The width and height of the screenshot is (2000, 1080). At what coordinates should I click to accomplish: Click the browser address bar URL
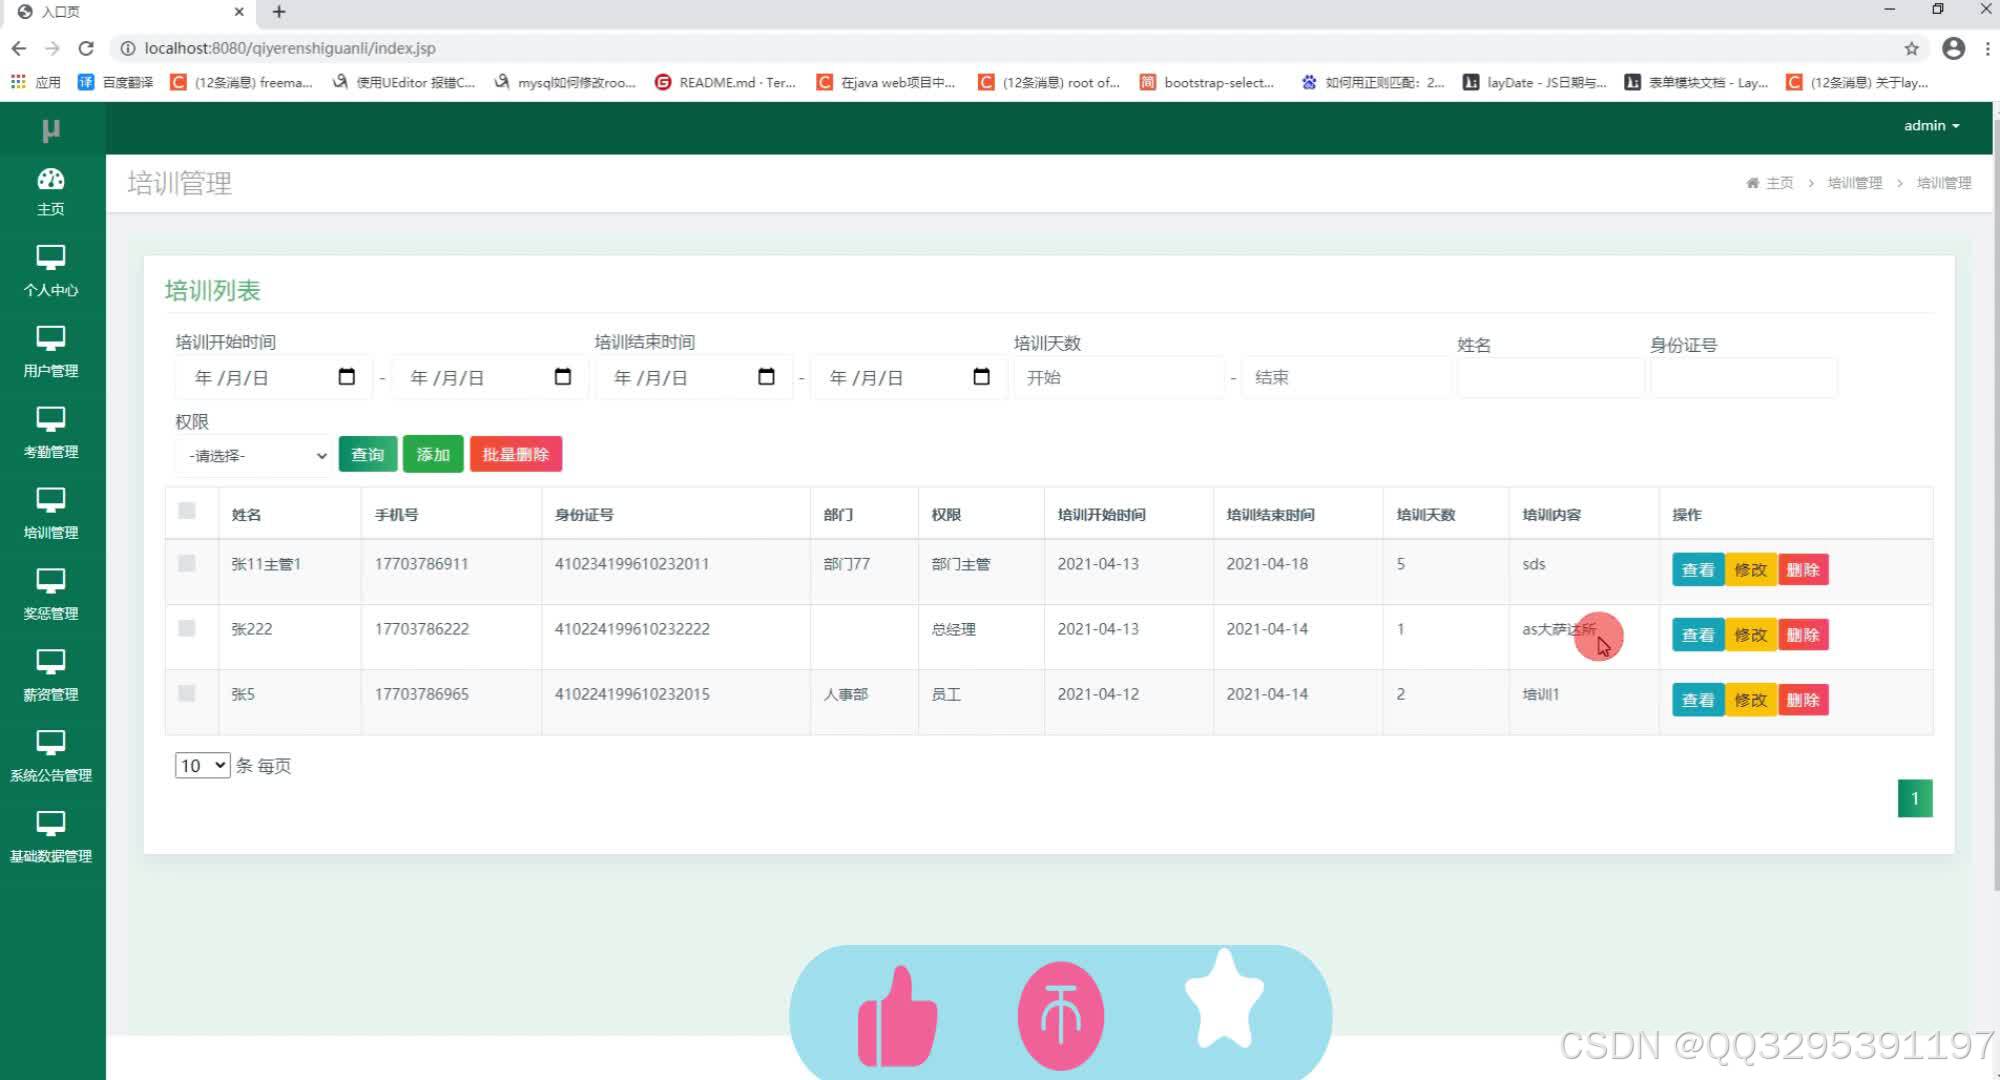tap(290, 48)
